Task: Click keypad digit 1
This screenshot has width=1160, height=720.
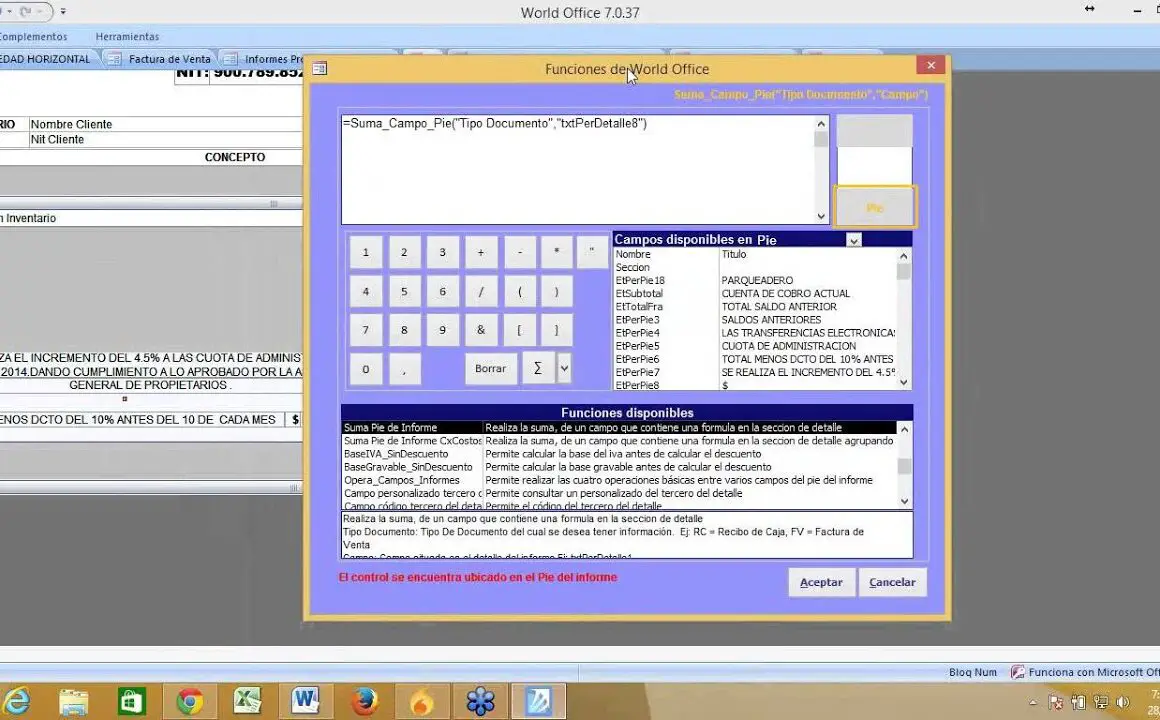Action: pos(365,252)
